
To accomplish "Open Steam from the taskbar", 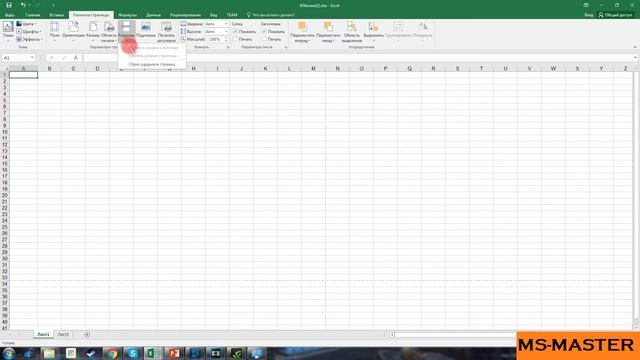I will click(91, 353).
